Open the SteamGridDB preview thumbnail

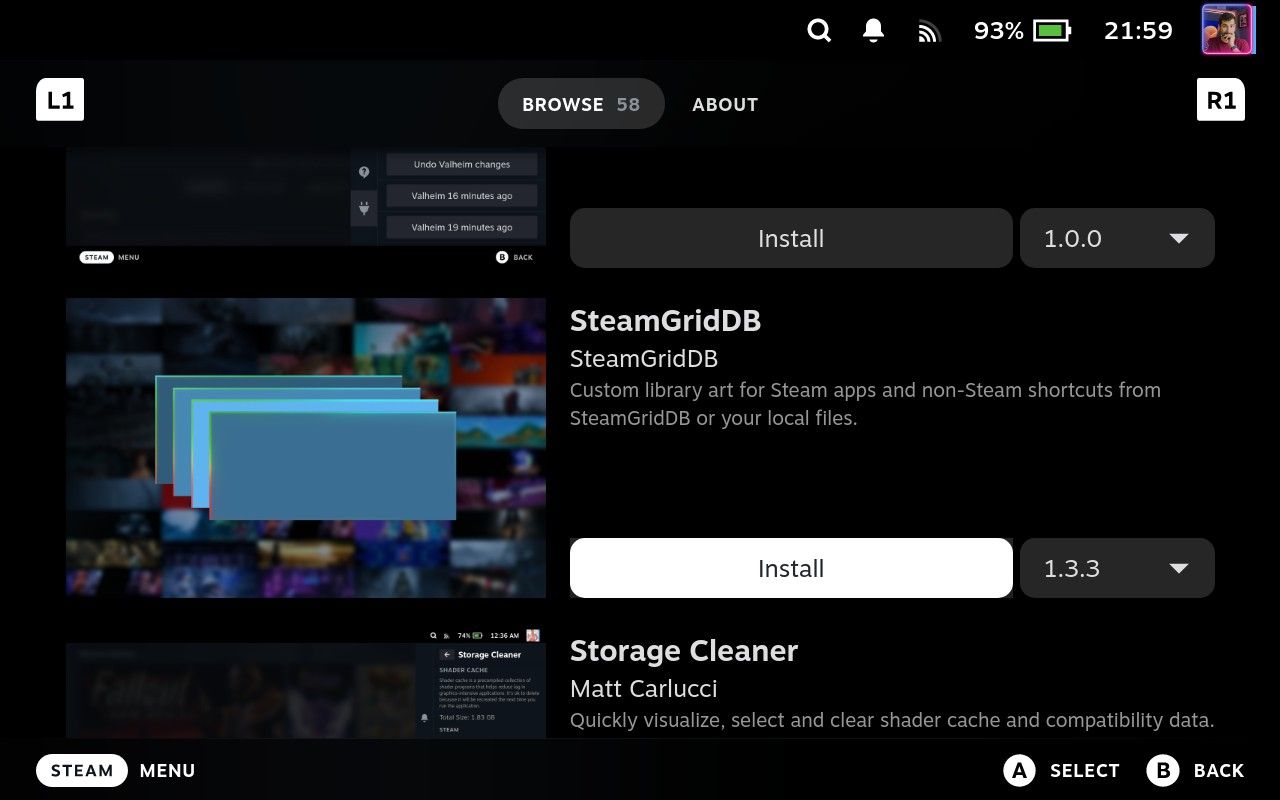pyautogui.click(x=306, y=448)
